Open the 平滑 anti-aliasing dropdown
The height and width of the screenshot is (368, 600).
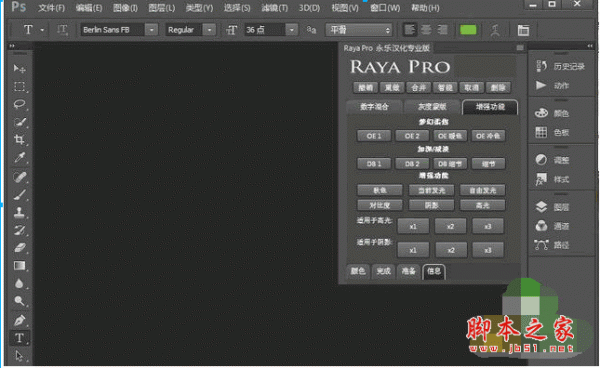[x=359, y=30]
